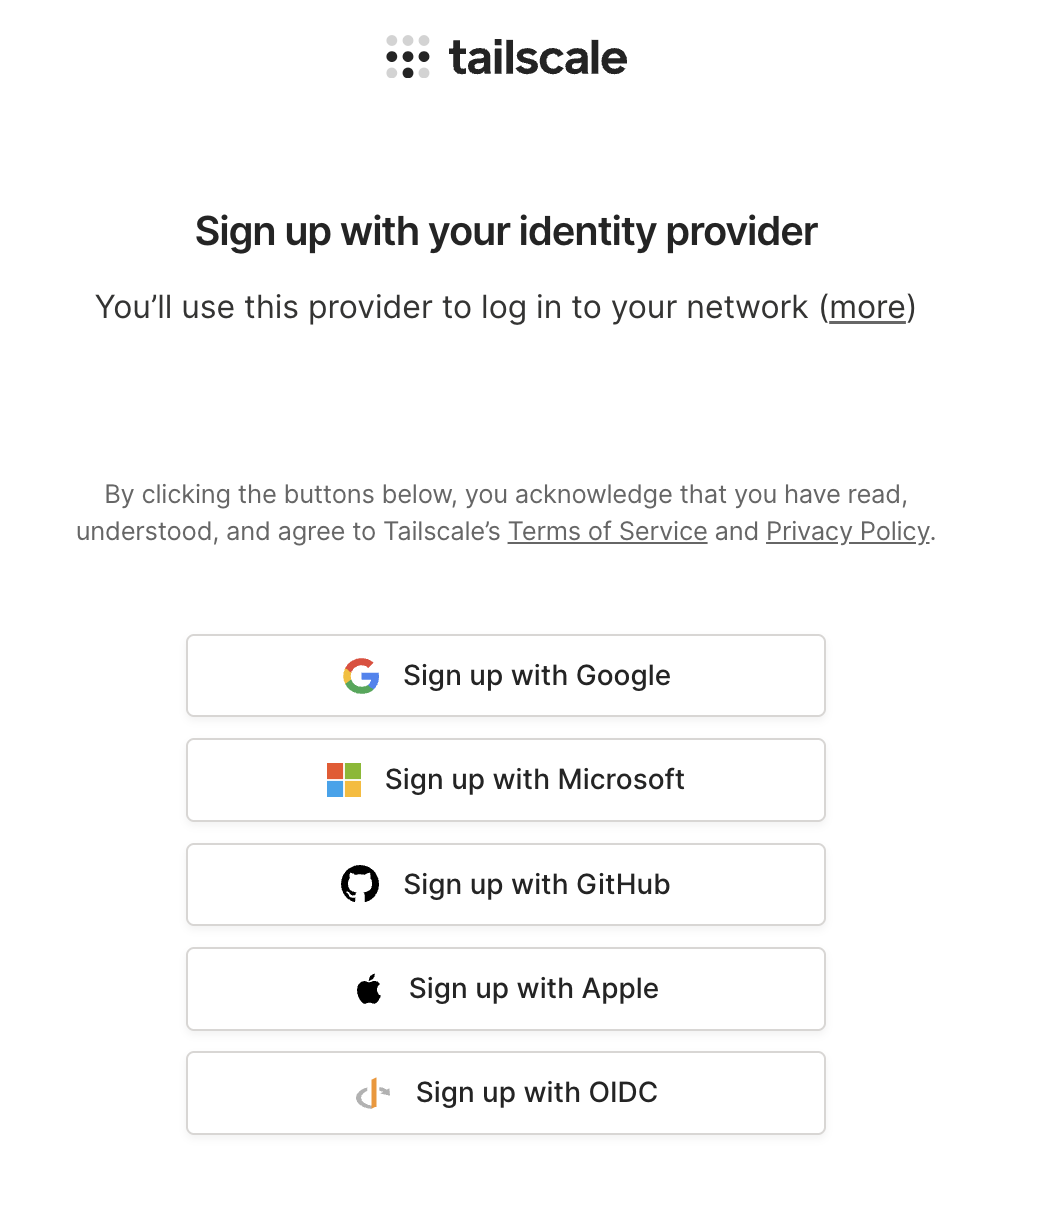Click the tailscale wordmark at the top
The width and height of the screenshot is (1042, 1208).
coord(538,58)
